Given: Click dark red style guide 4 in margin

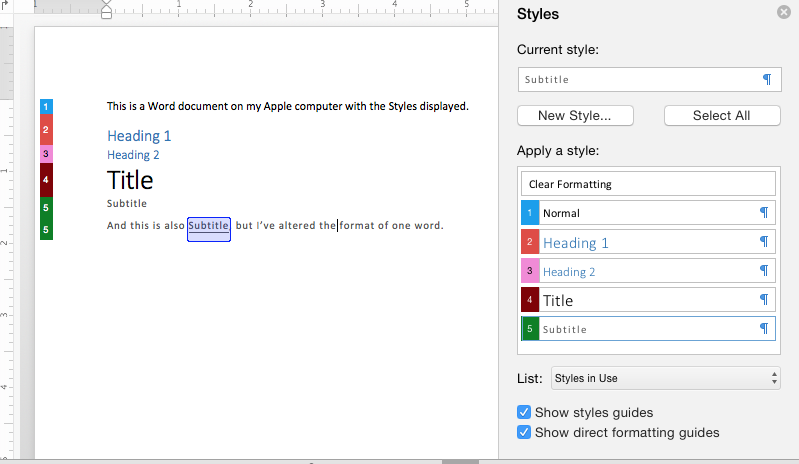Looking at the screenshot, I should coord(46,180).
